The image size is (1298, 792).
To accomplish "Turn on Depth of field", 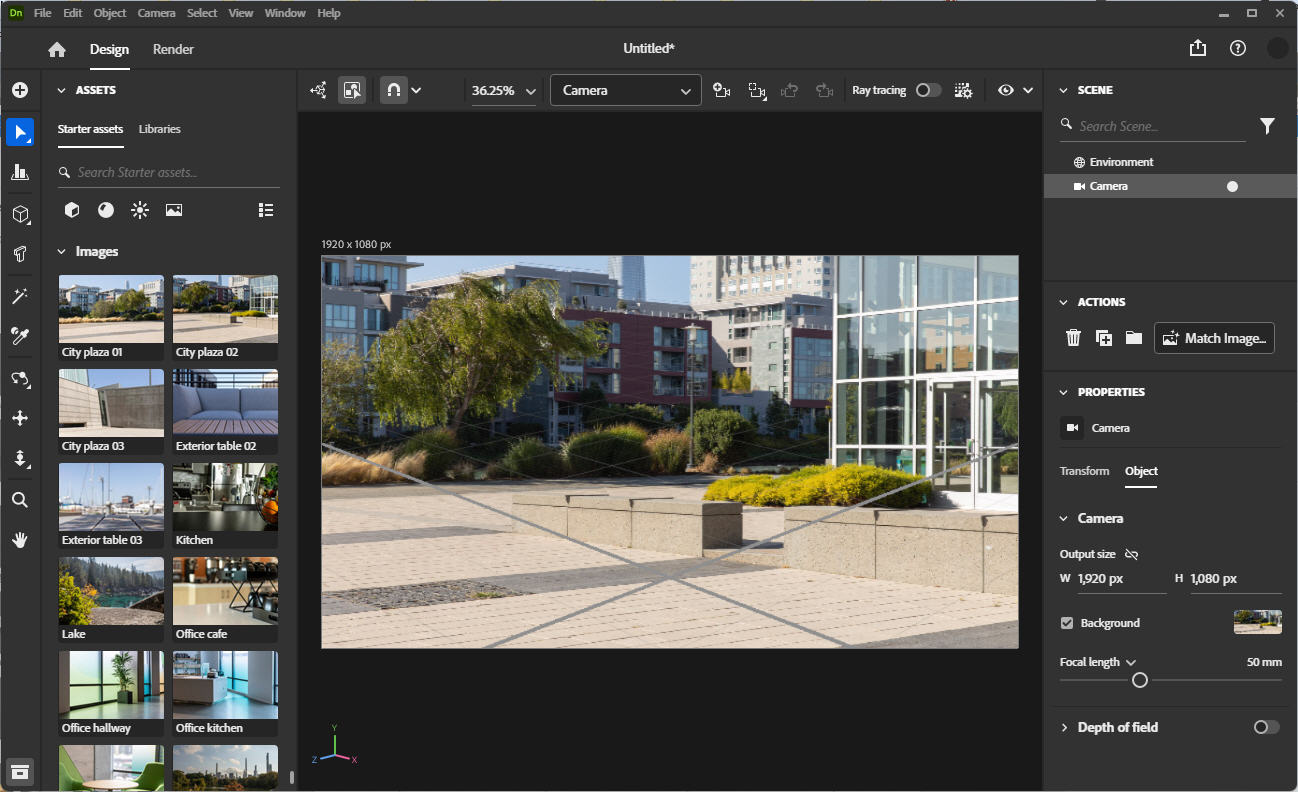I will coord(1265,727).
